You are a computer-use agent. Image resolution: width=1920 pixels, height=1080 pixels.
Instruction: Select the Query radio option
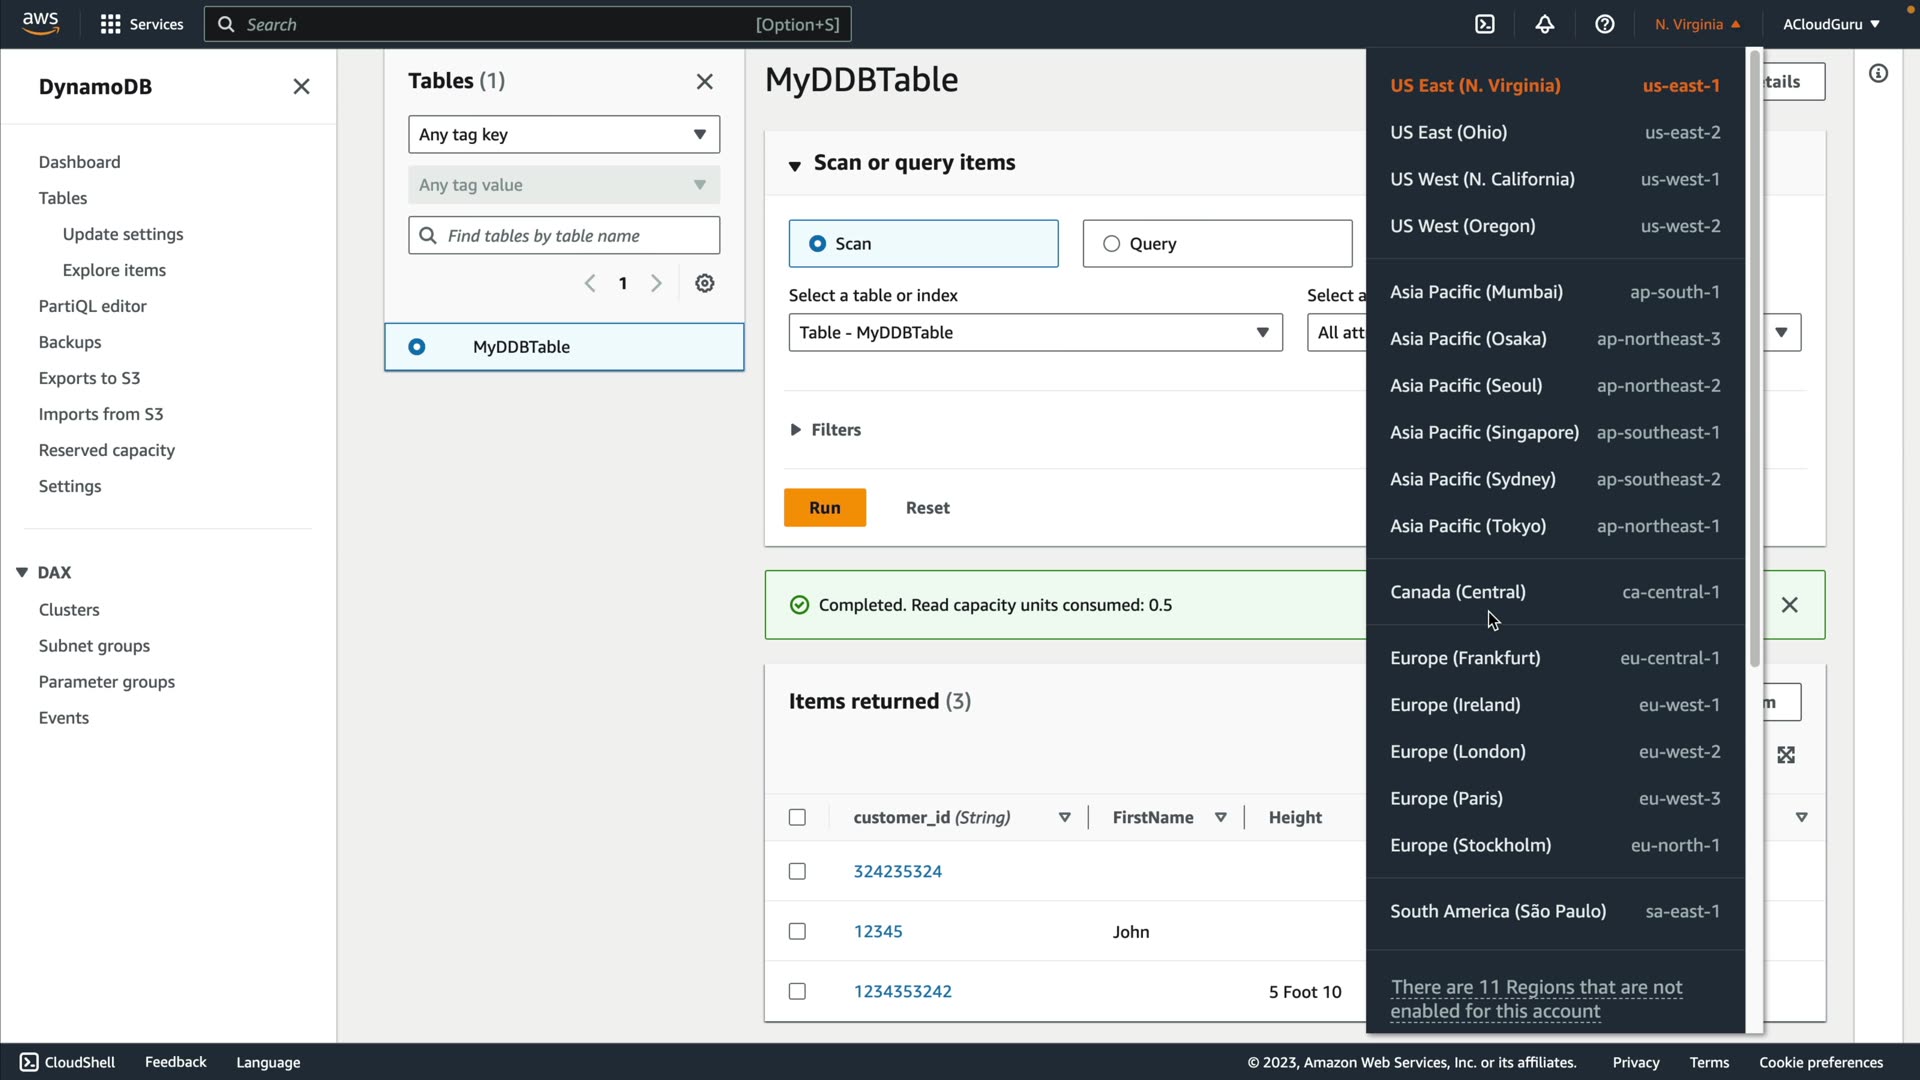coord(1111,244)
